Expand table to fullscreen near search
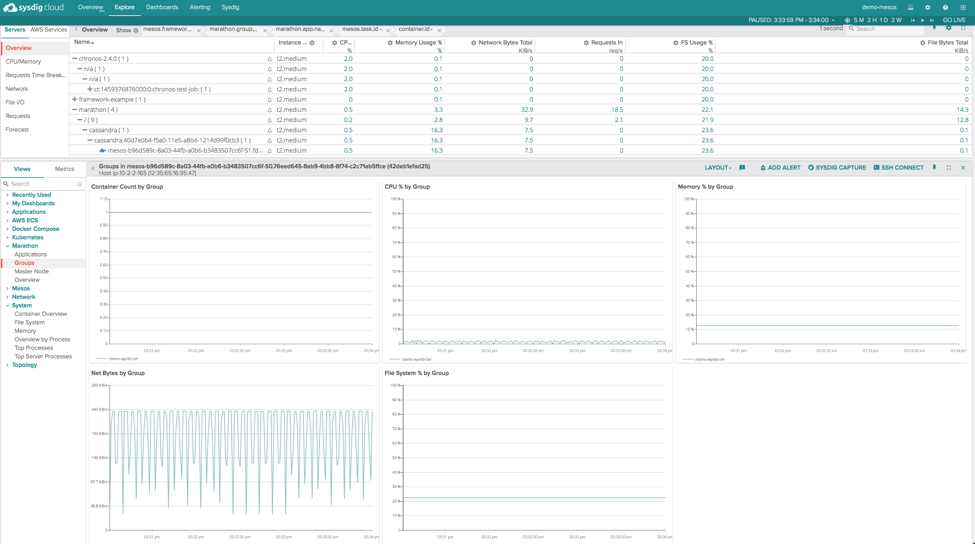975x544 pixels. 963,28
